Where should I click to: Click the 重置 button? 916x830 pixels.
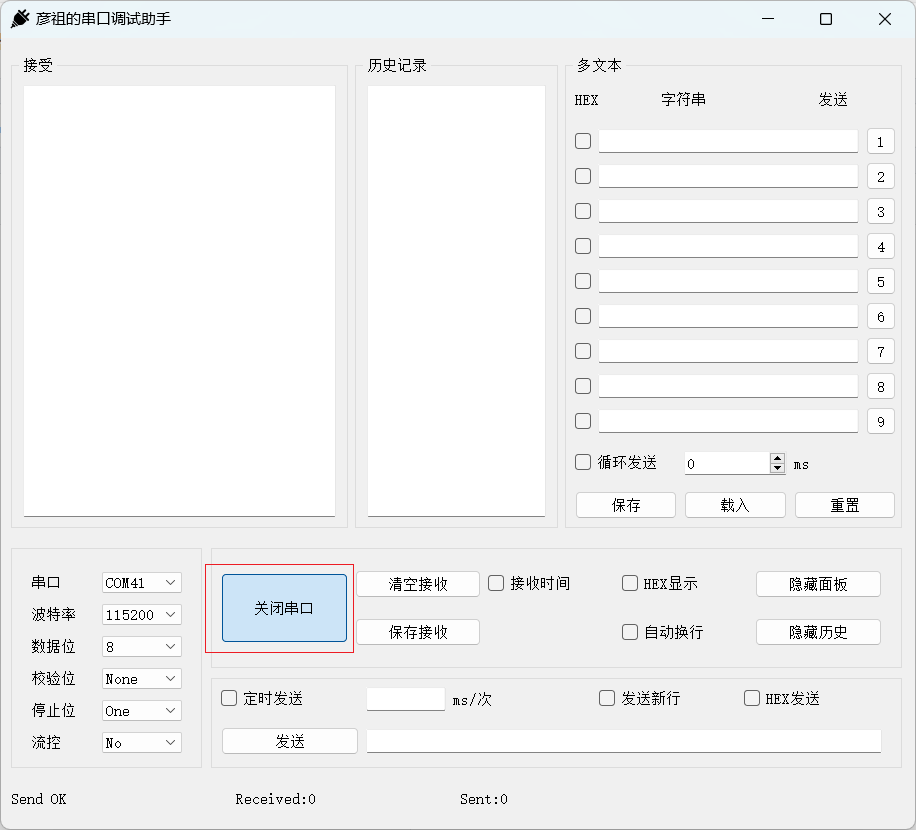pyautogui.click(x=845, y=505)
